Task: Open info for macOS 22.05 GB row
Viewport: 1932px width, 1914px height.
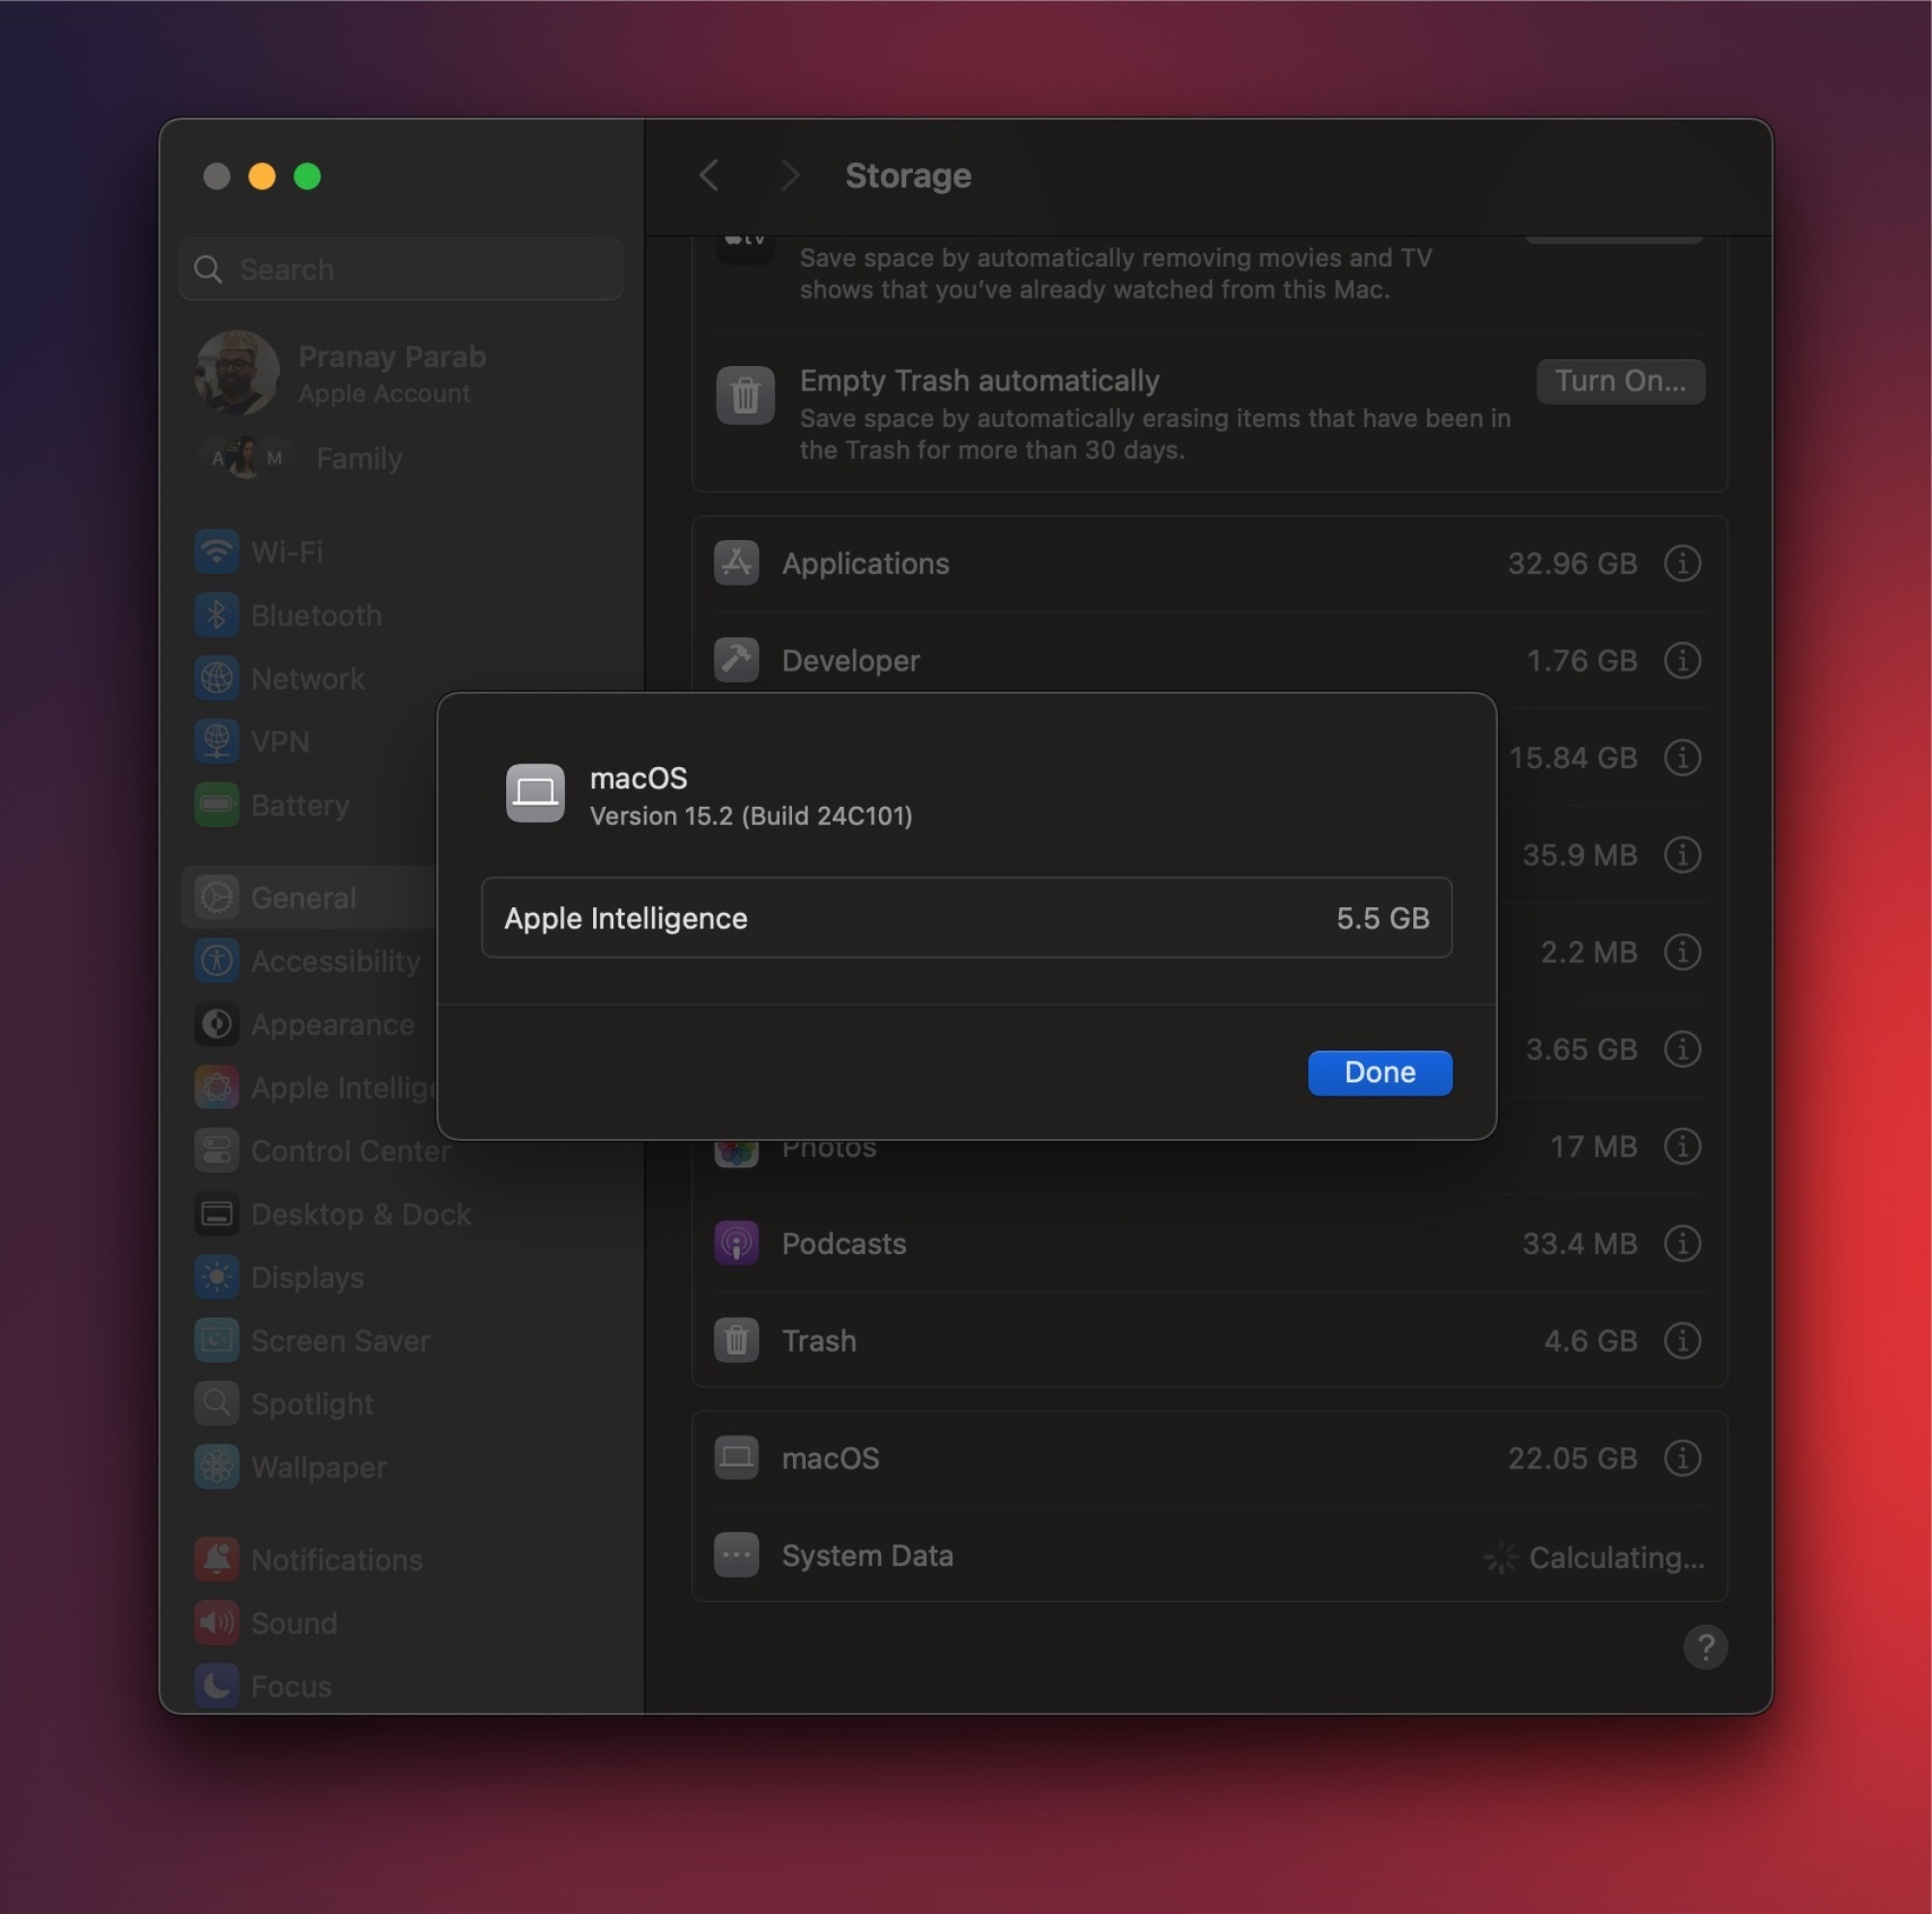Action: [x=1682, y=1458]
